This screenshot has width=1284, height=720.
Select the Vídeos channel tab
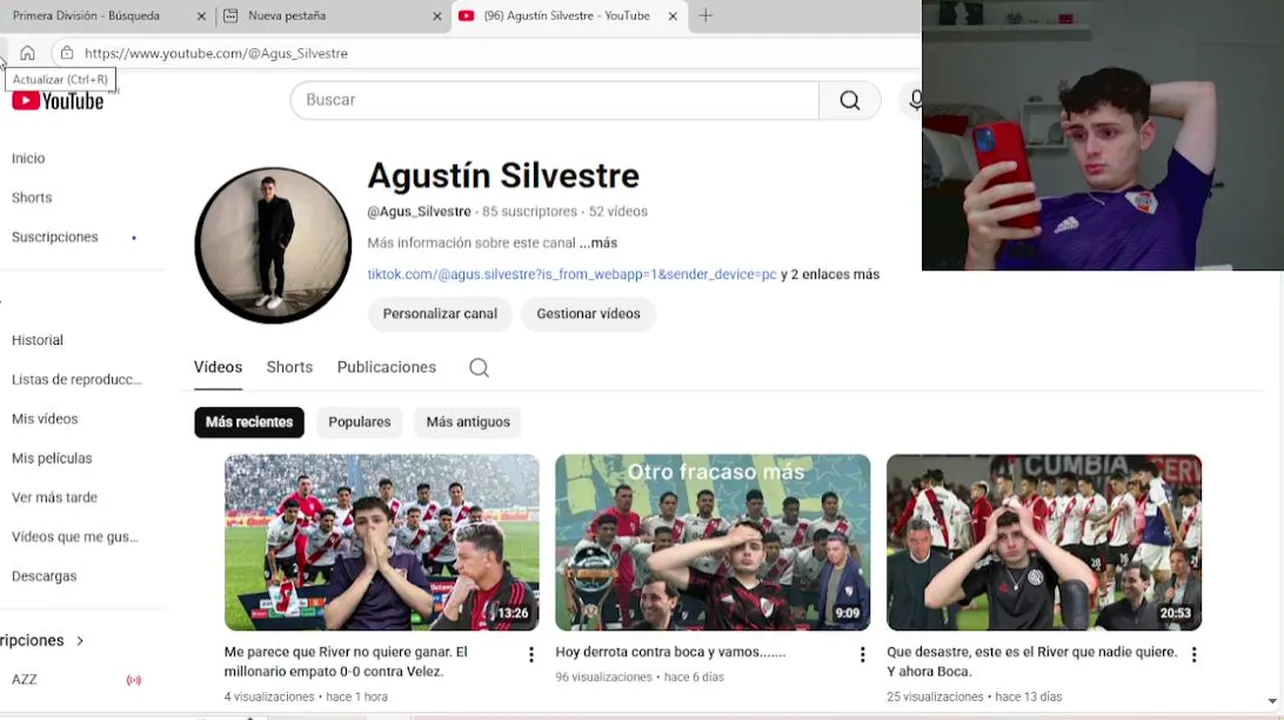pos(218,367)
